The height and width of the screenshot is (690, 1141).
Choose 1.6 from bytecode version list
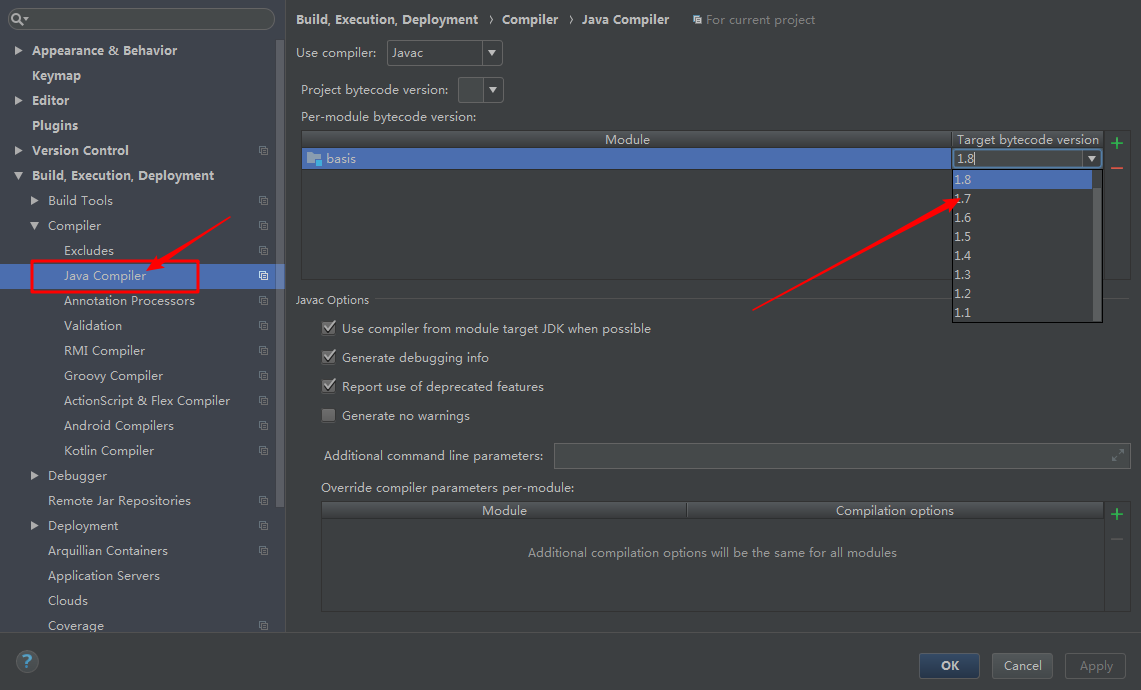[x=1022, y=218]
